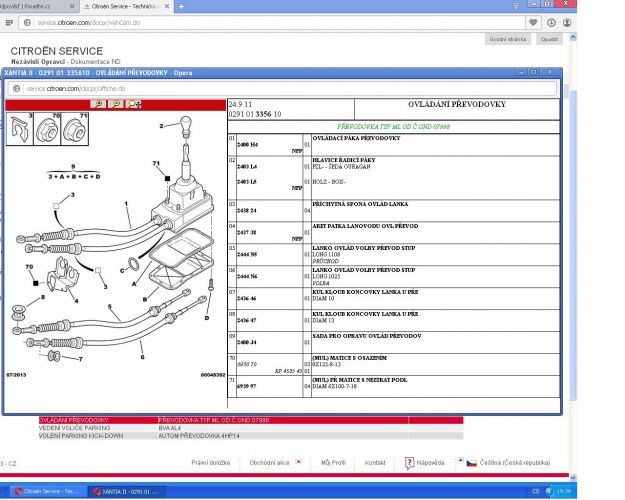The image size is (625, 500).
Task: Expand the language arrow beside the Czech flag
Action: point(460,461)
